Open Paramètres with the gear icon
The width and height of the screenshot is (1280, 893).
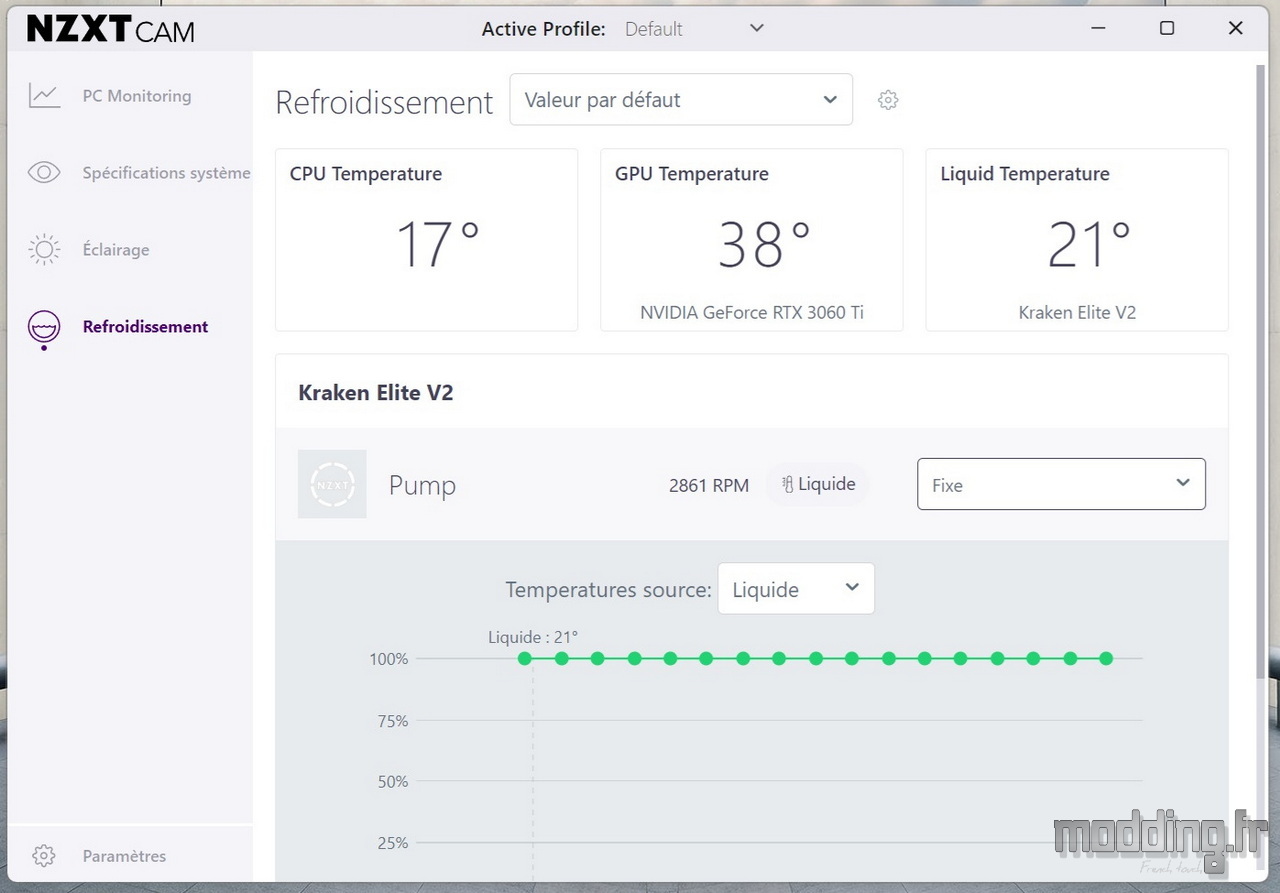click(x=44, y=856)
